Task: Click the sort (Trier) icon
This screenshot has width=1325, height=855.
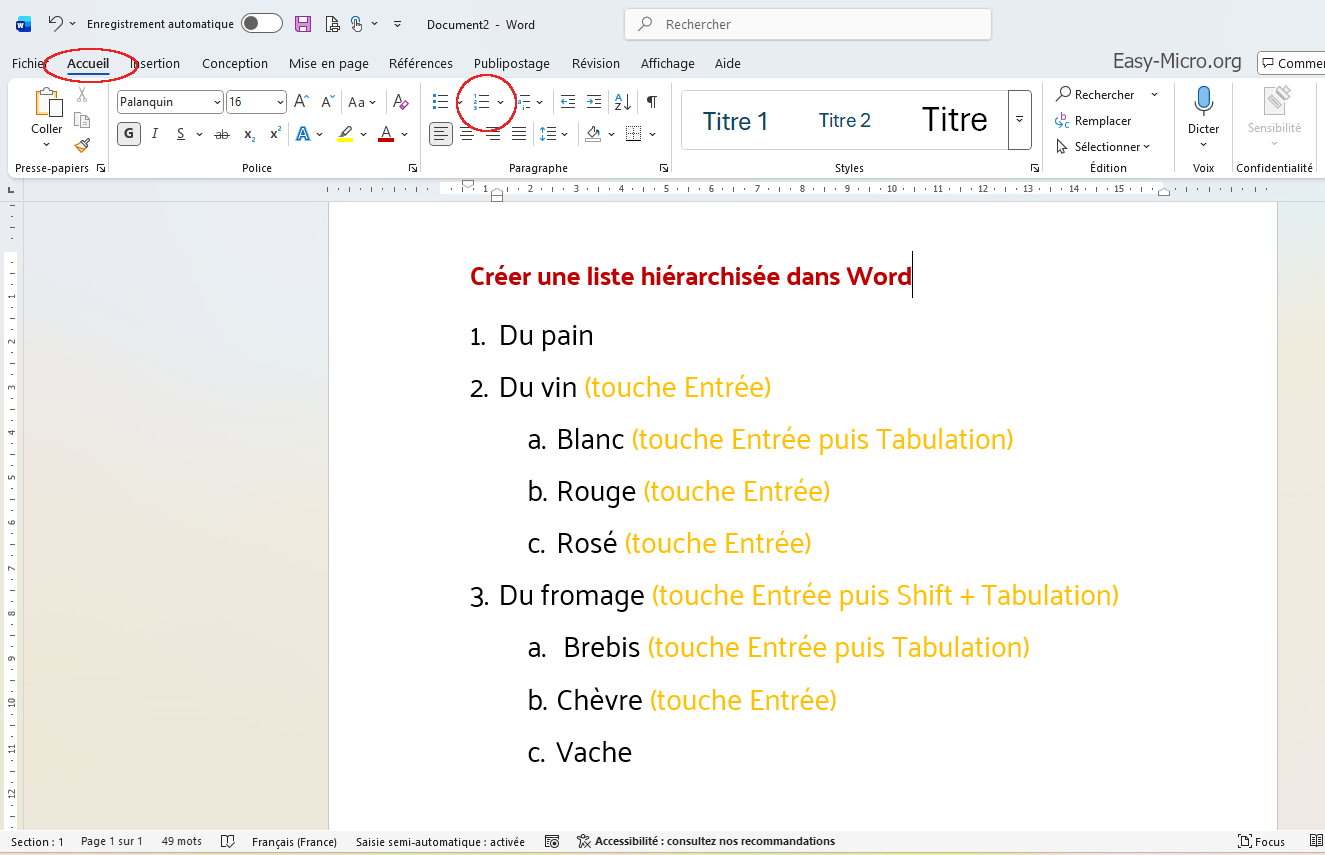Action: (x=621, y=101)
